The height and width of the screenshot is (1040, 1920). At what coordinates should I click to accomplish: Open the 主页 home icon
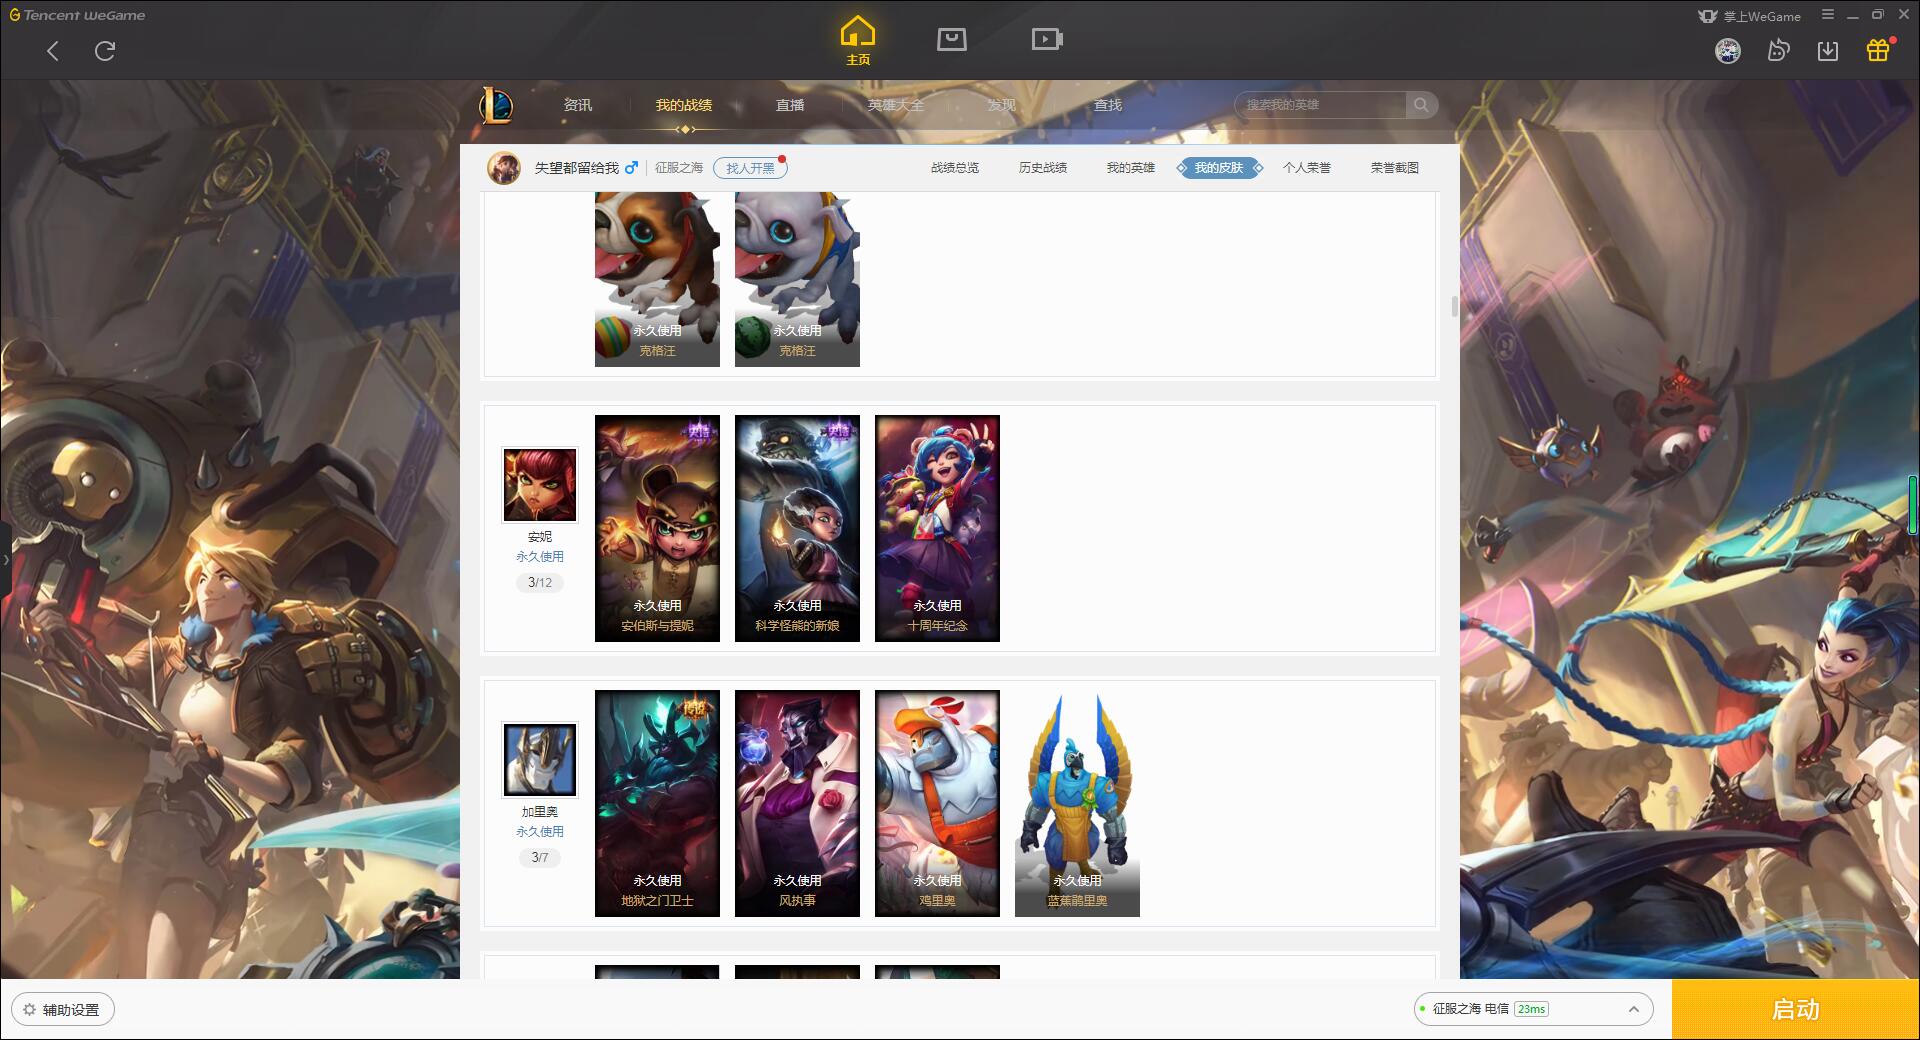[x=858, y=41]
